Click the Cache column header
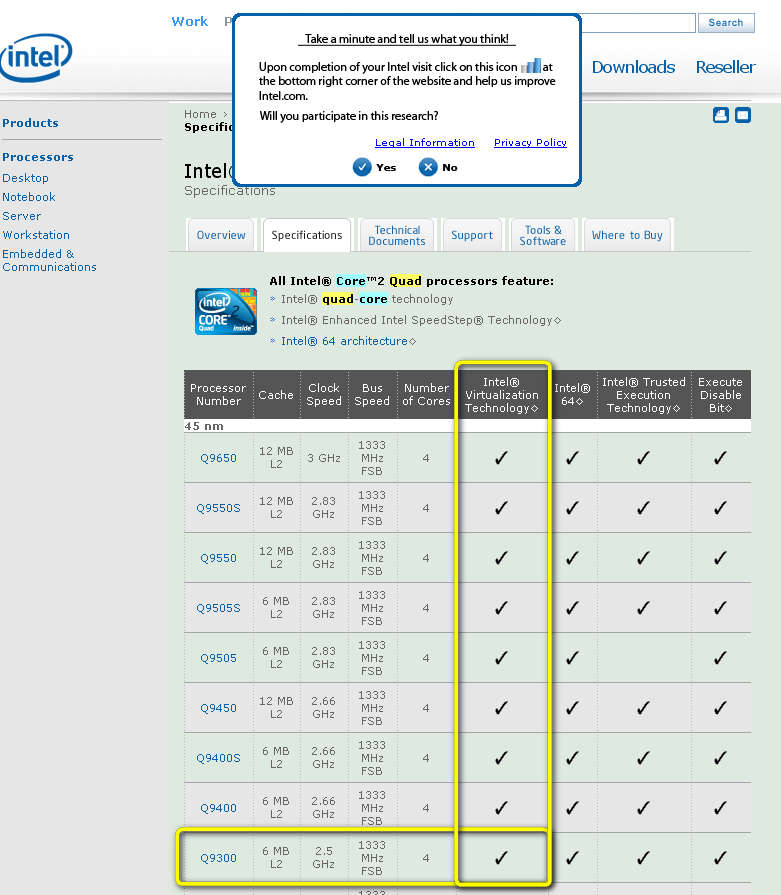The height and width of the screenshot is (895, 781). click(276, 395)
